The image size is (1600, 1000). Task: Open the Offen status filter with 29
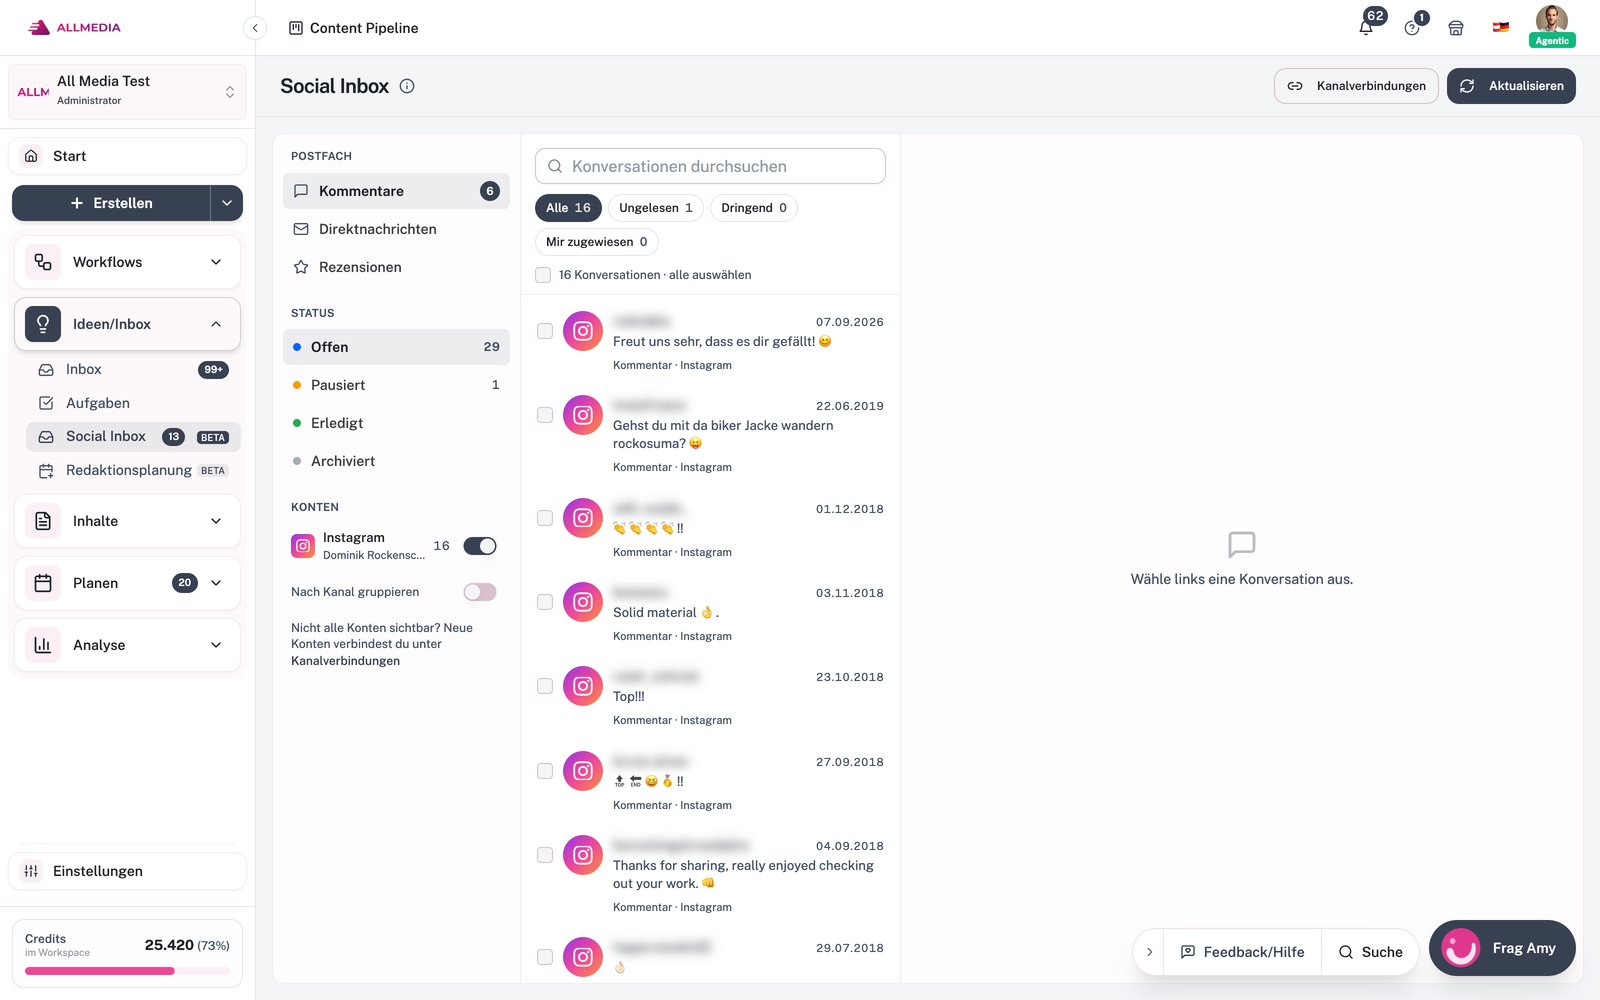coord(396,347)
